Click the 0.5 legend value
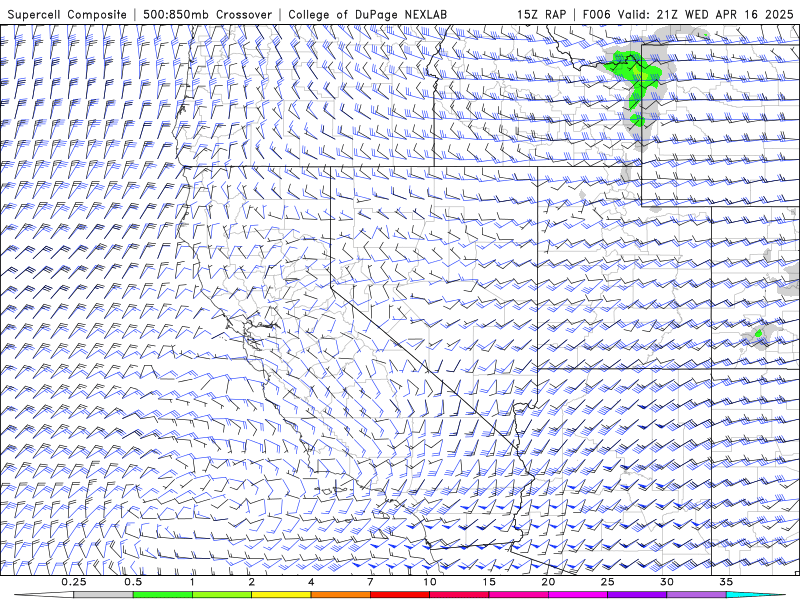 coord(133,582)
